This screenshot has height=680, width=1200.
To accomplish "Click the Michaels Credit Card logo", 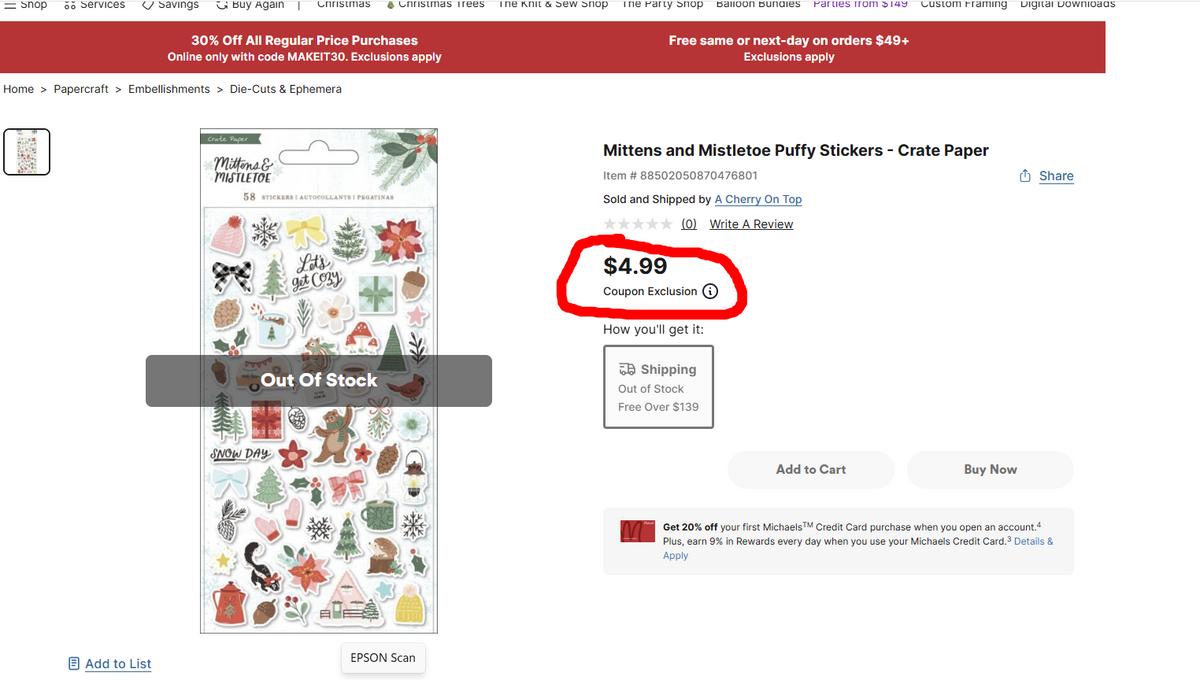I will [x=637, y=531].
